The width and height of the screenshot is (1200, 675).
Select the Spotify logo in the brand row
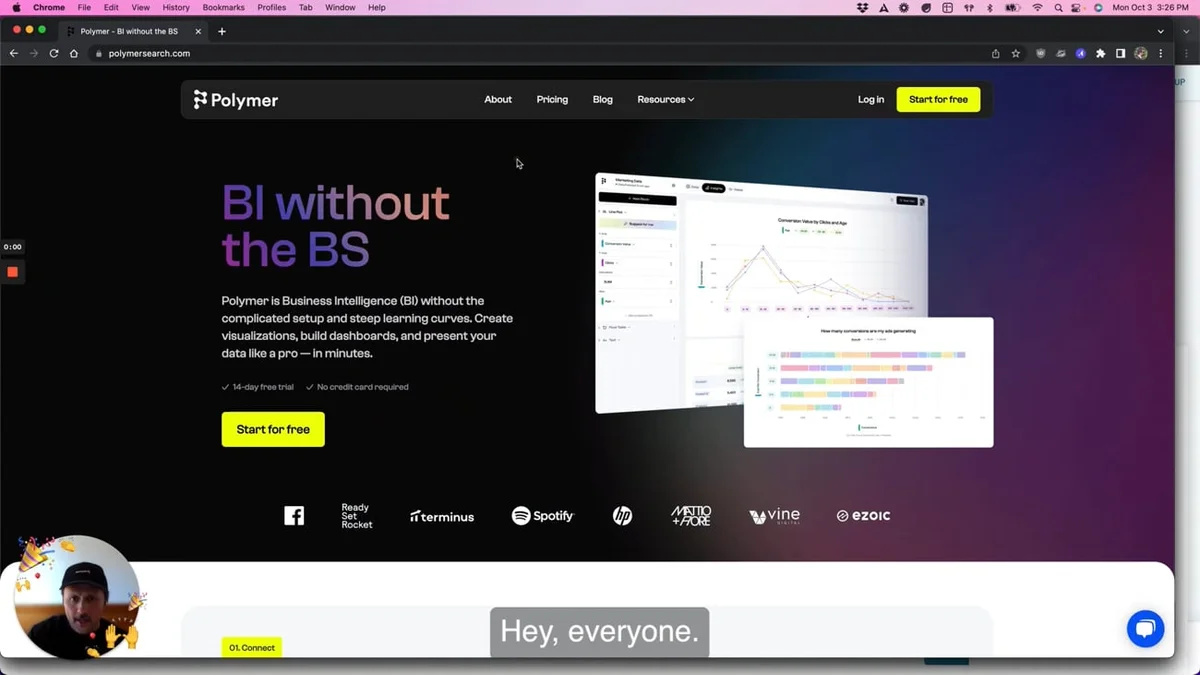[542, 516]
